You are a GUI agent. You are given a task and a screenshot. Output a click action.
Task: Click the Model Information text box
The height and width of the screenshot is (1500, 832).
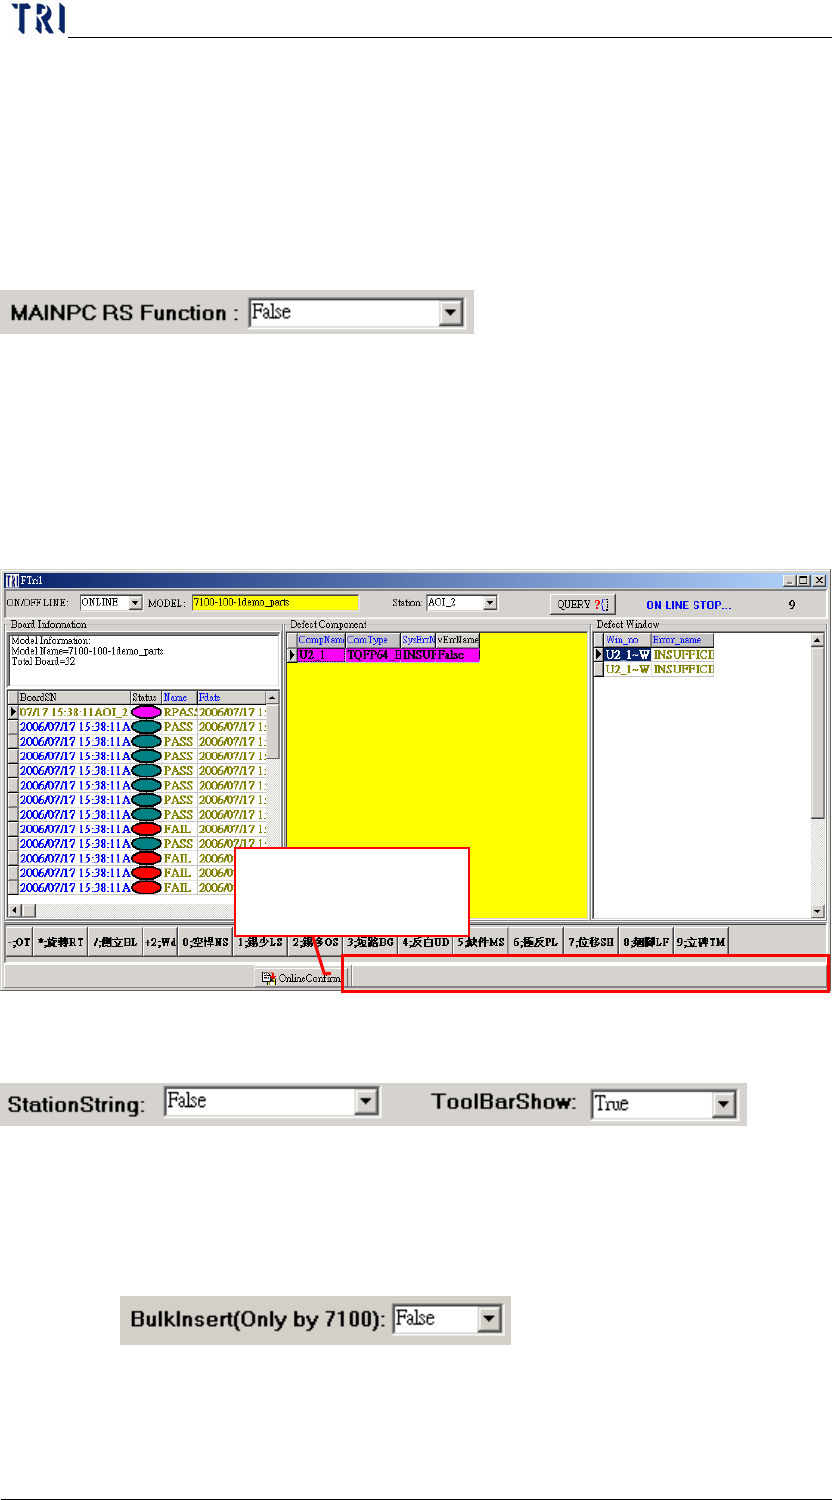143,660
